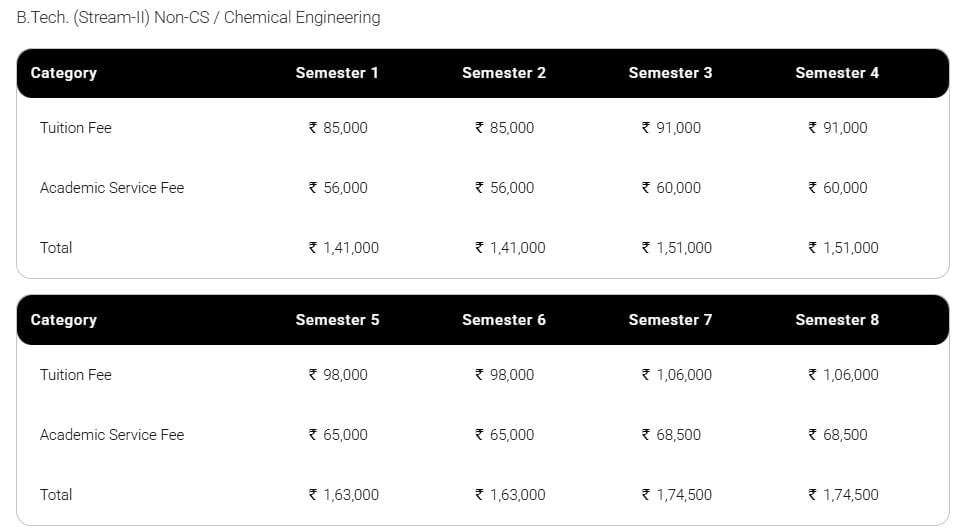Screen dimensions: 956x527
Task: Click Category header above Semester 1 table
Action: (64, 73)
